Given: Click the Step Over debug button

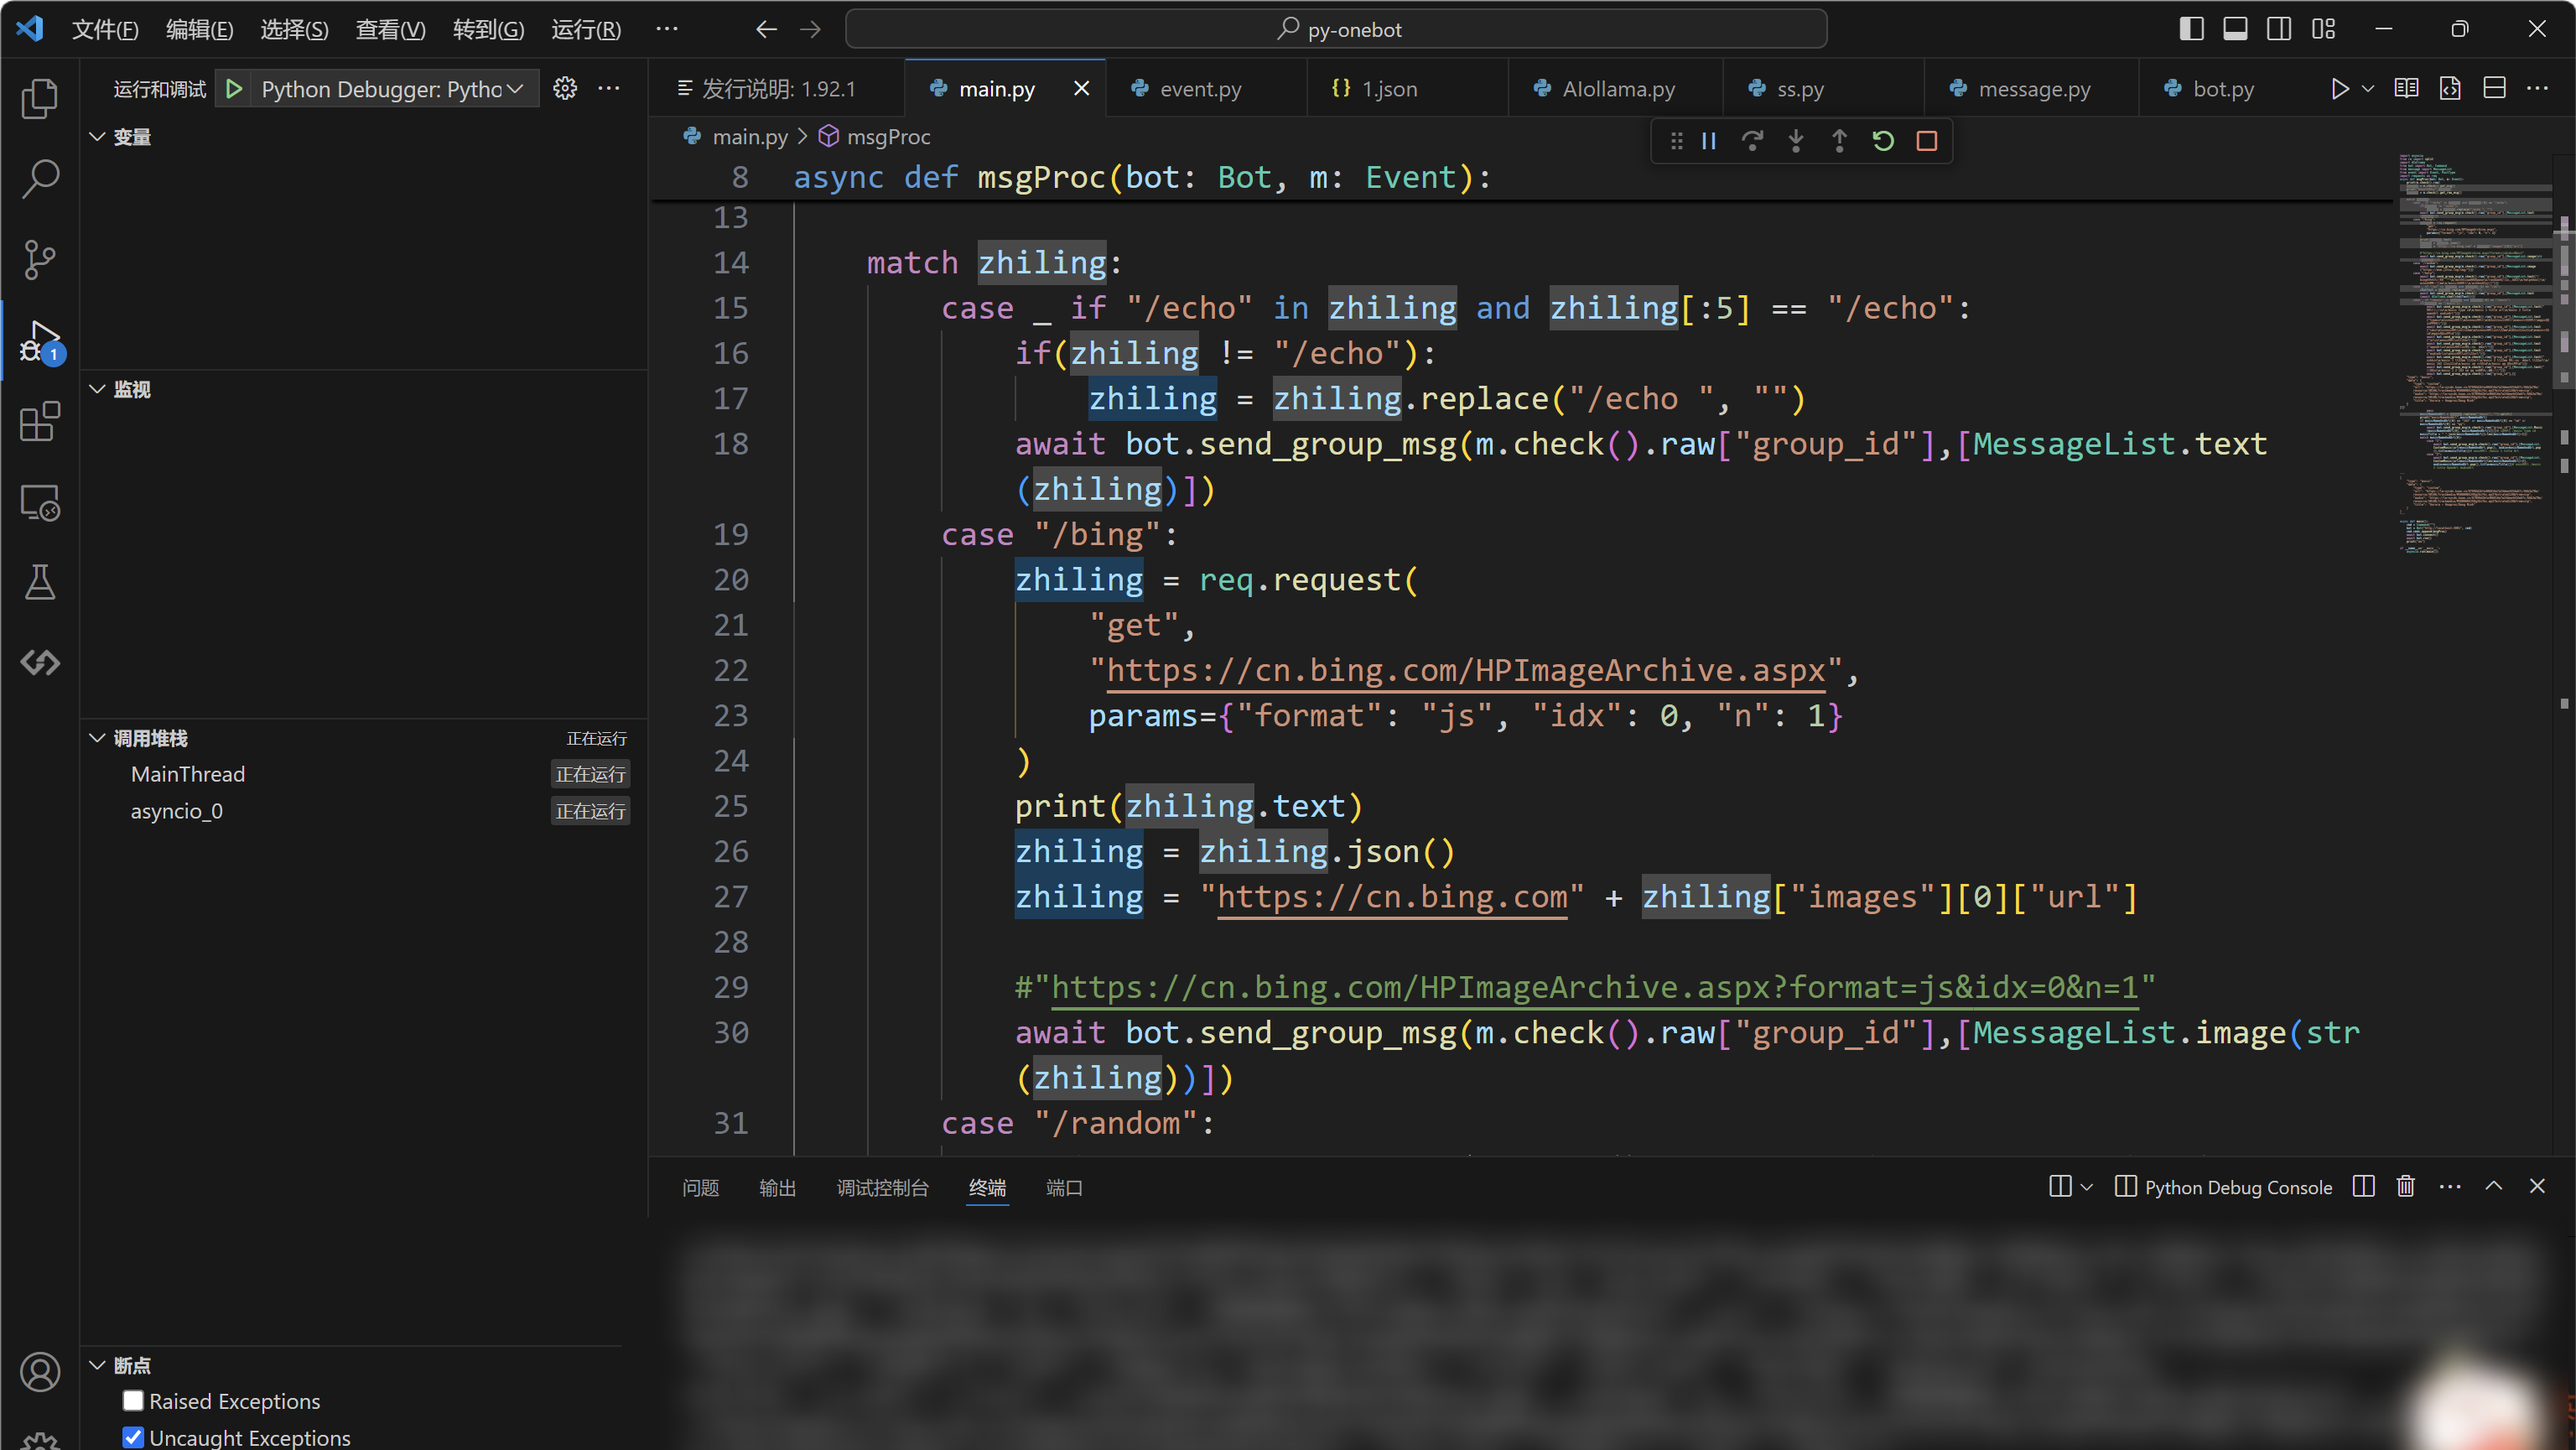Looking at the screenshot, I should click(x=1752, y=141).
